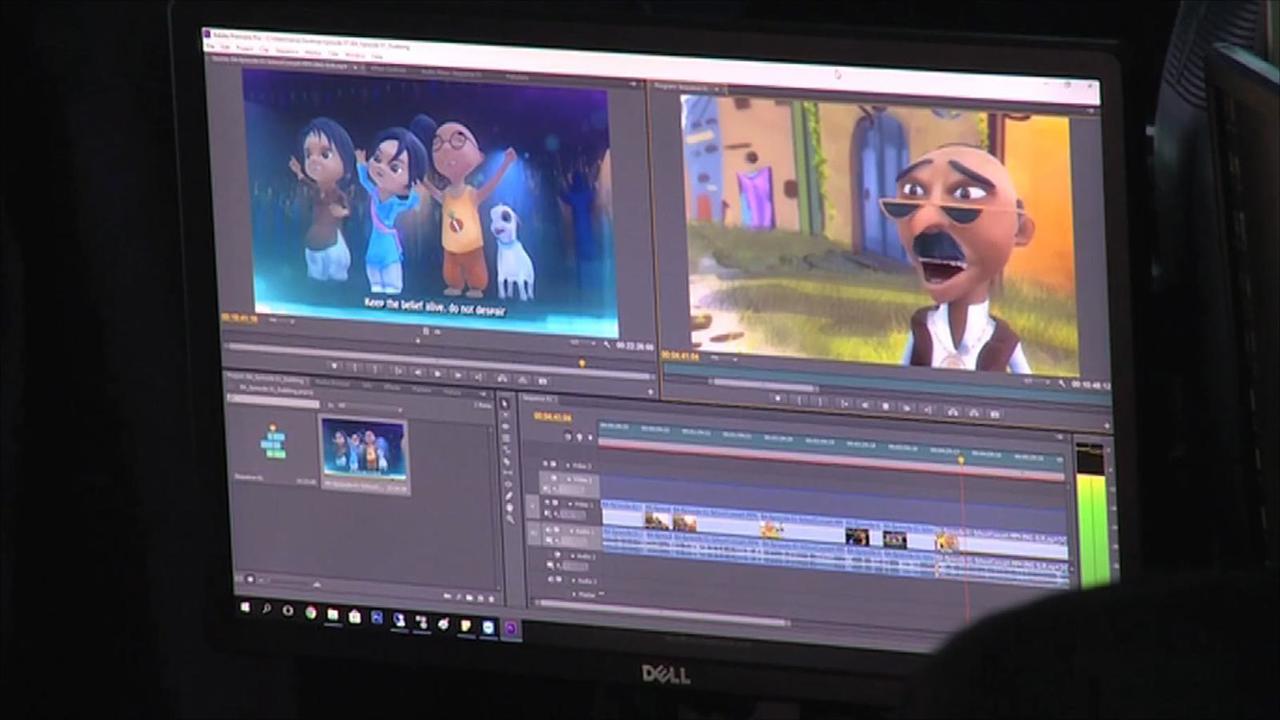Select the Razor tool
This screenshot has height=720, width=1280.
507,462
